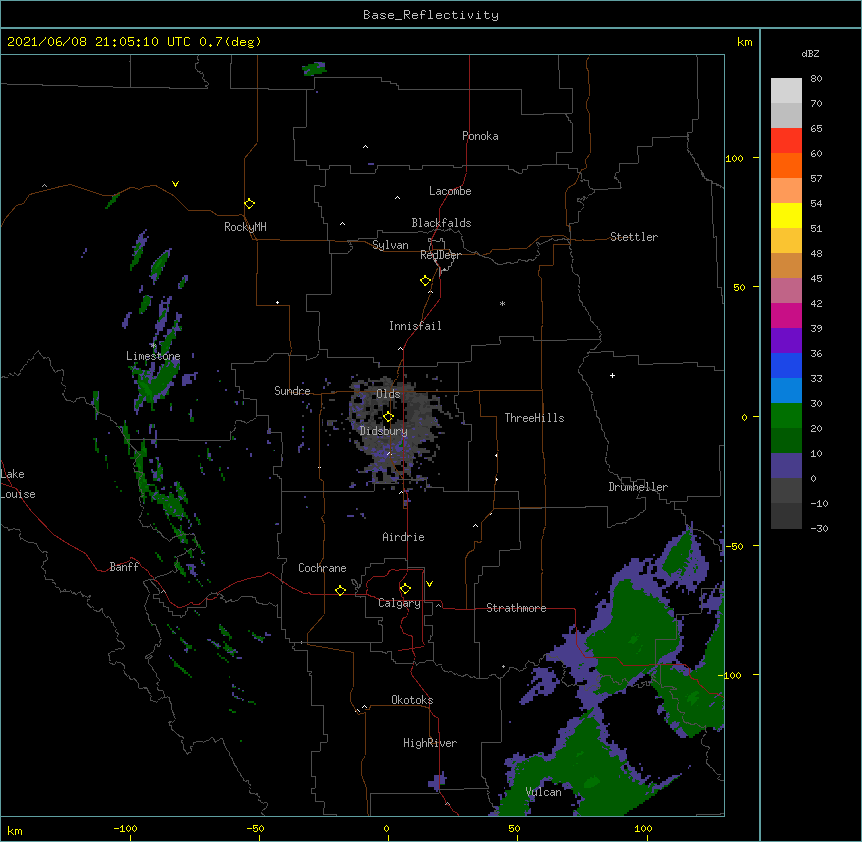Click the Lake Louise label
862x842 pixels.
click(x=18, y=484)
